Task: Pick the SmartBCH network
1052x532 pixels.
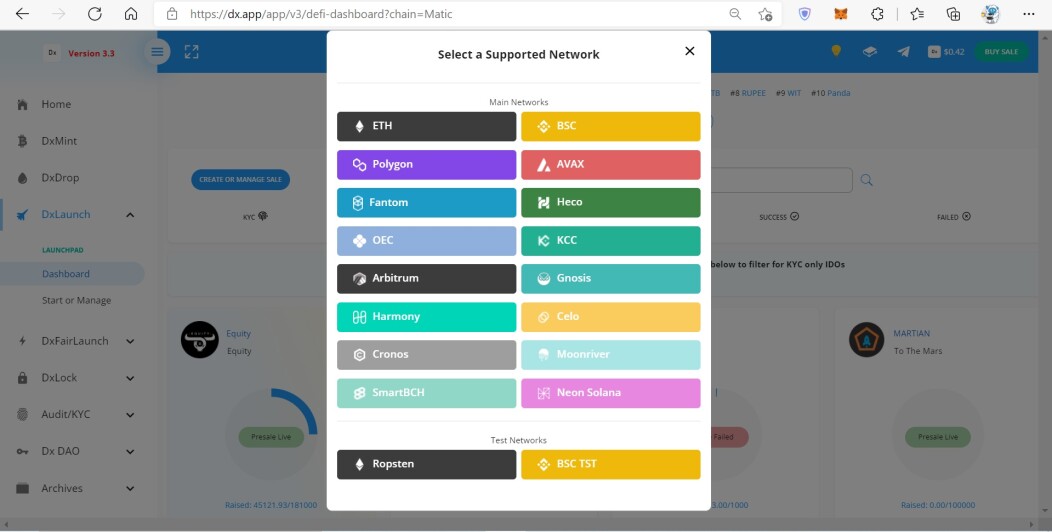Action: [x=427, y=393]
